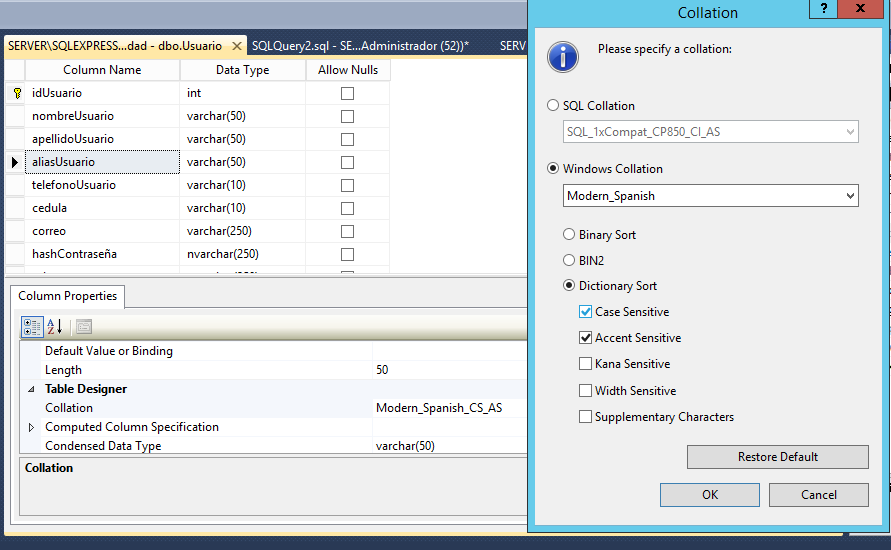
Task: Toggle Allow Nulls for nombreUsuario
Action: pyautogui.click(x=347, y=116)
